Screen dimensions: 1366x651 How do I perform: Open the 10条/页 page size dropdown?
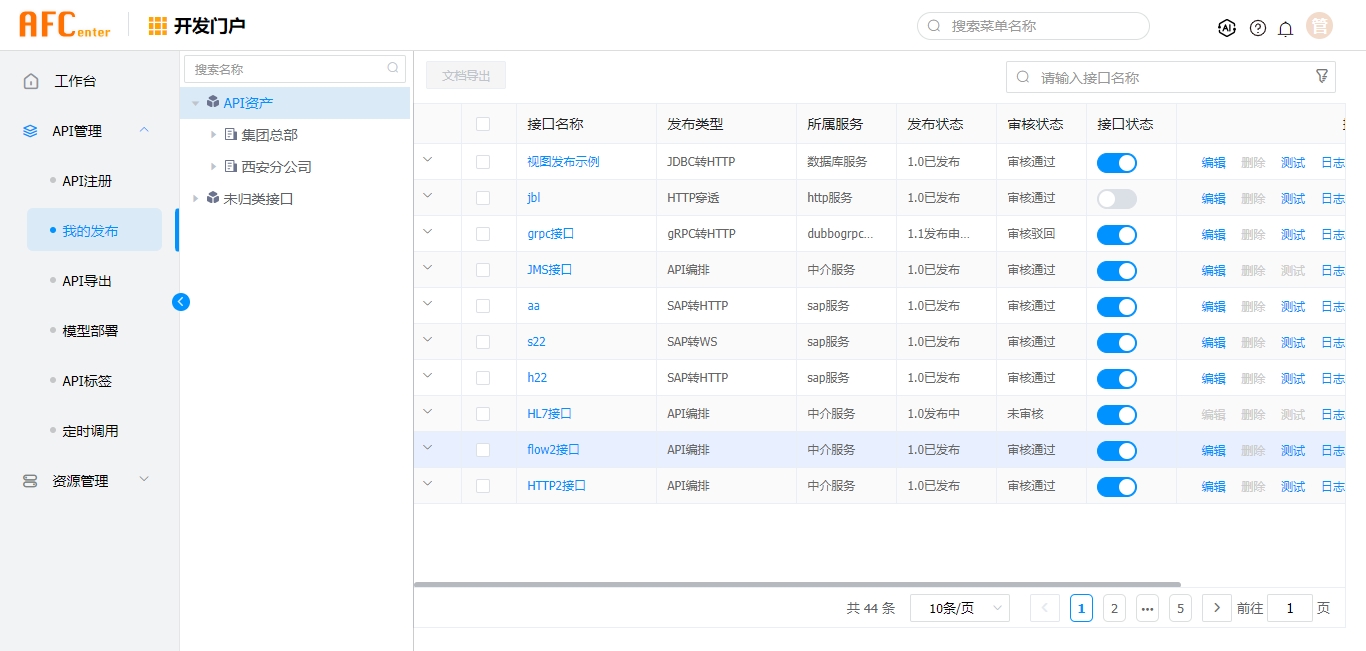tap(959, 608)
